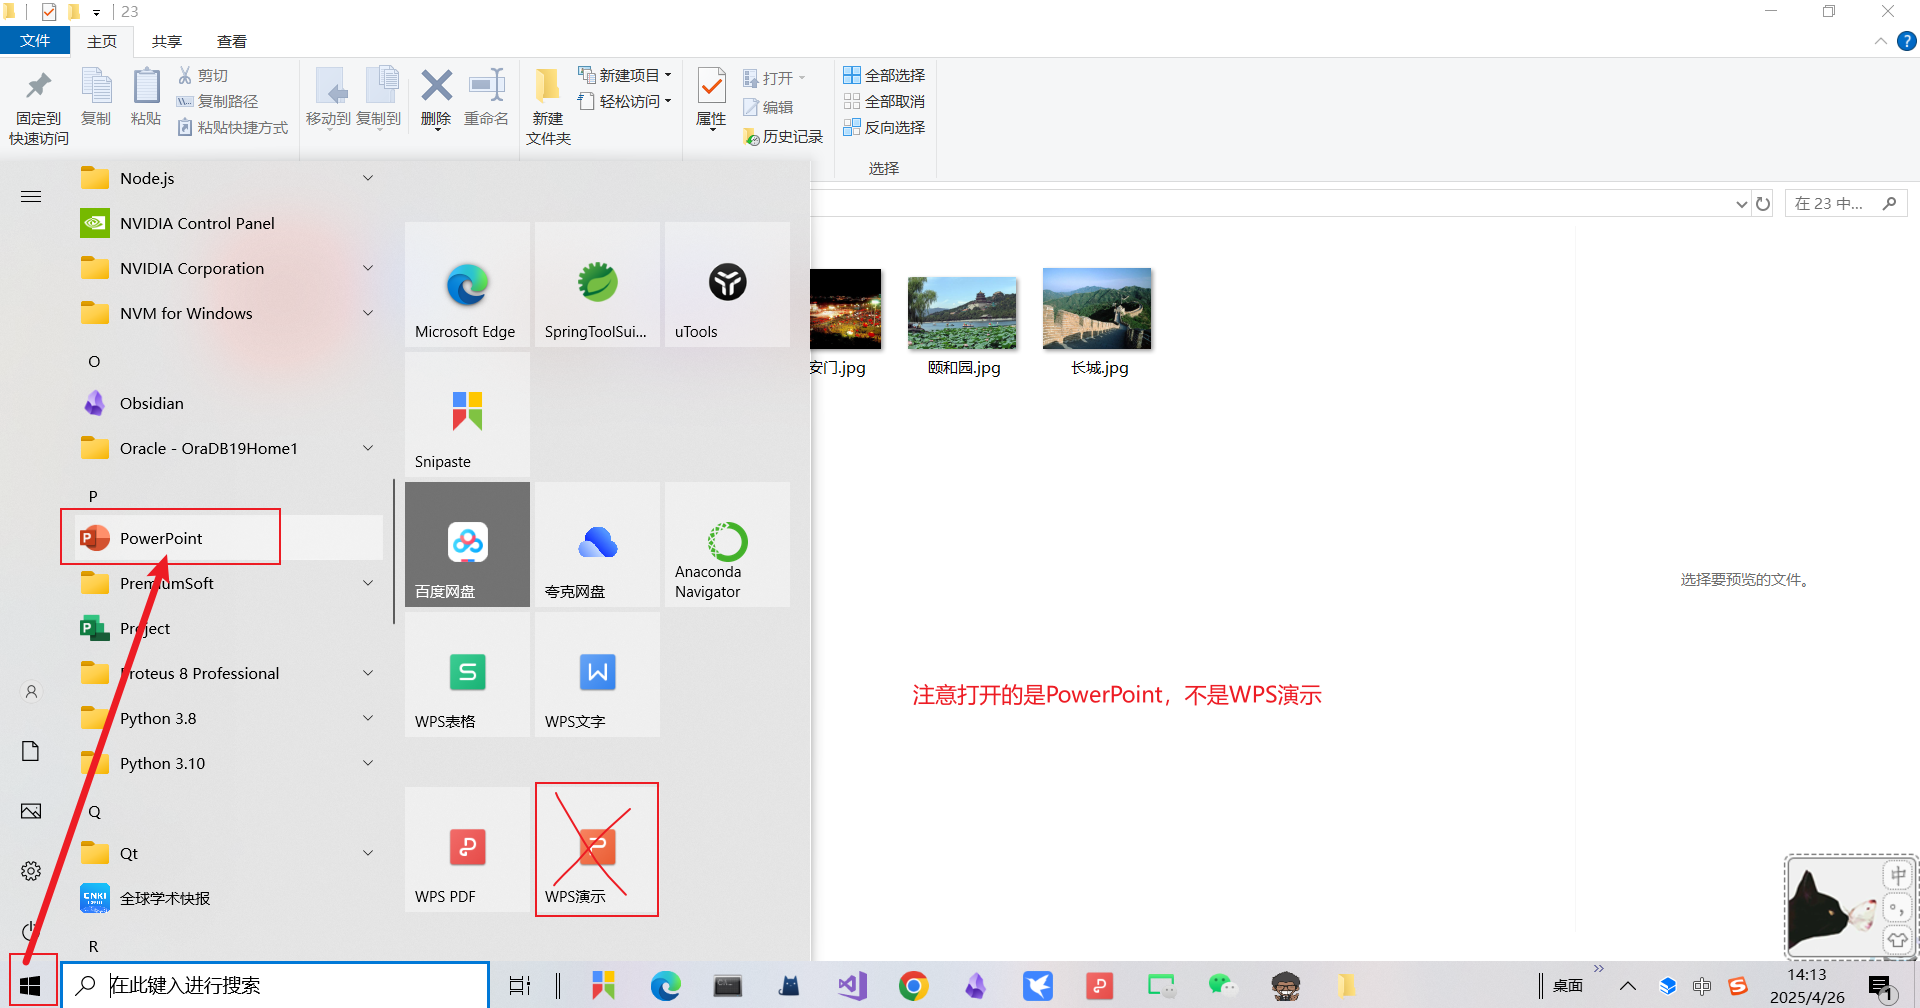Open the 文件 tab
Image resolution: width=1920 pixels, height=1008 pixels.
pos(35,41)
